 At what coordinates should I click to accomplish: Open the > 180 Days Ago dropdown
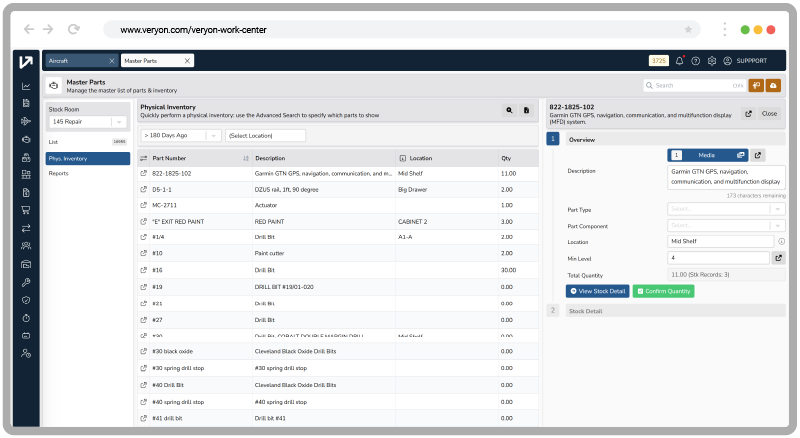[181, 135]
